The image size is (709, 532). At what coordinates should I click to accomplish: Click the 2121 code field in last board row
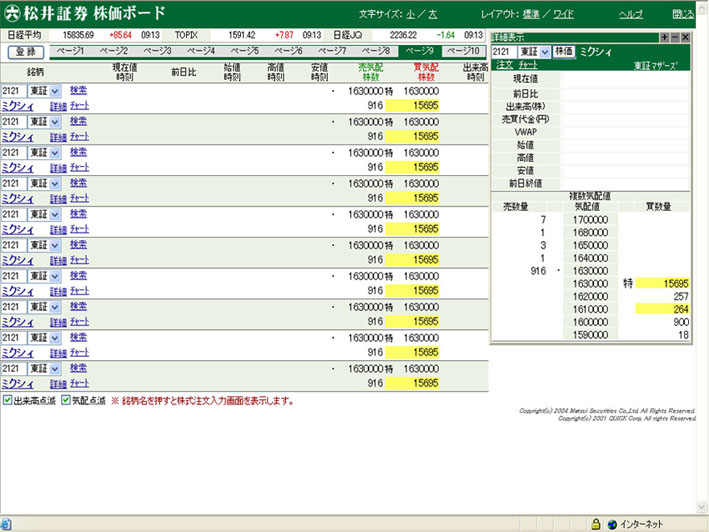(x=14, y=369)
